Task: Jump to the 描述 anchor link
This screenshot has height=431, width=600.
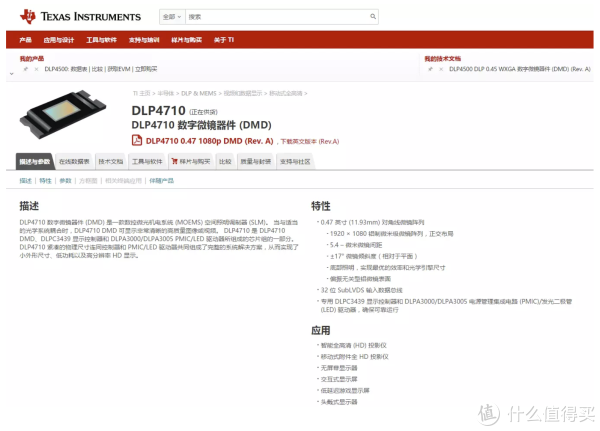Action: (x=26, y=181)
